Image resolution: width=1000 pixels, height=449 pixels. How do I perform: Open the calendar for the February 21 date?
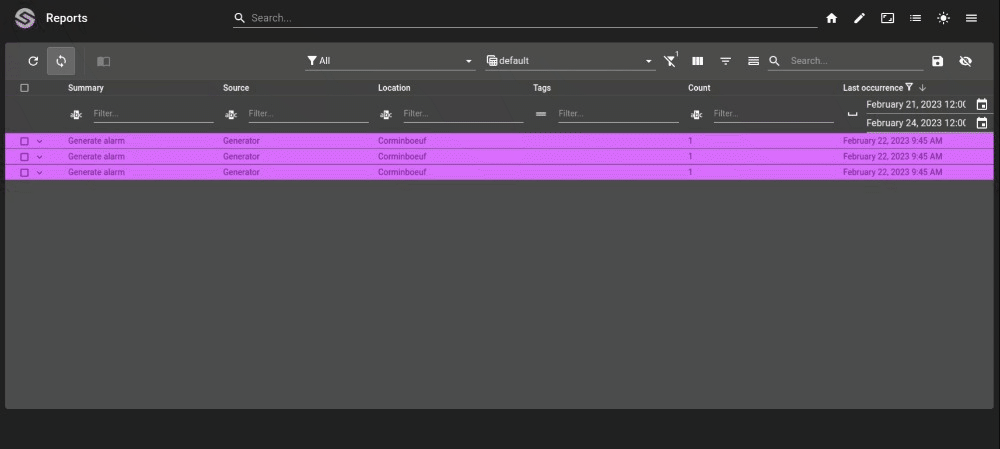tap(982, 105)
